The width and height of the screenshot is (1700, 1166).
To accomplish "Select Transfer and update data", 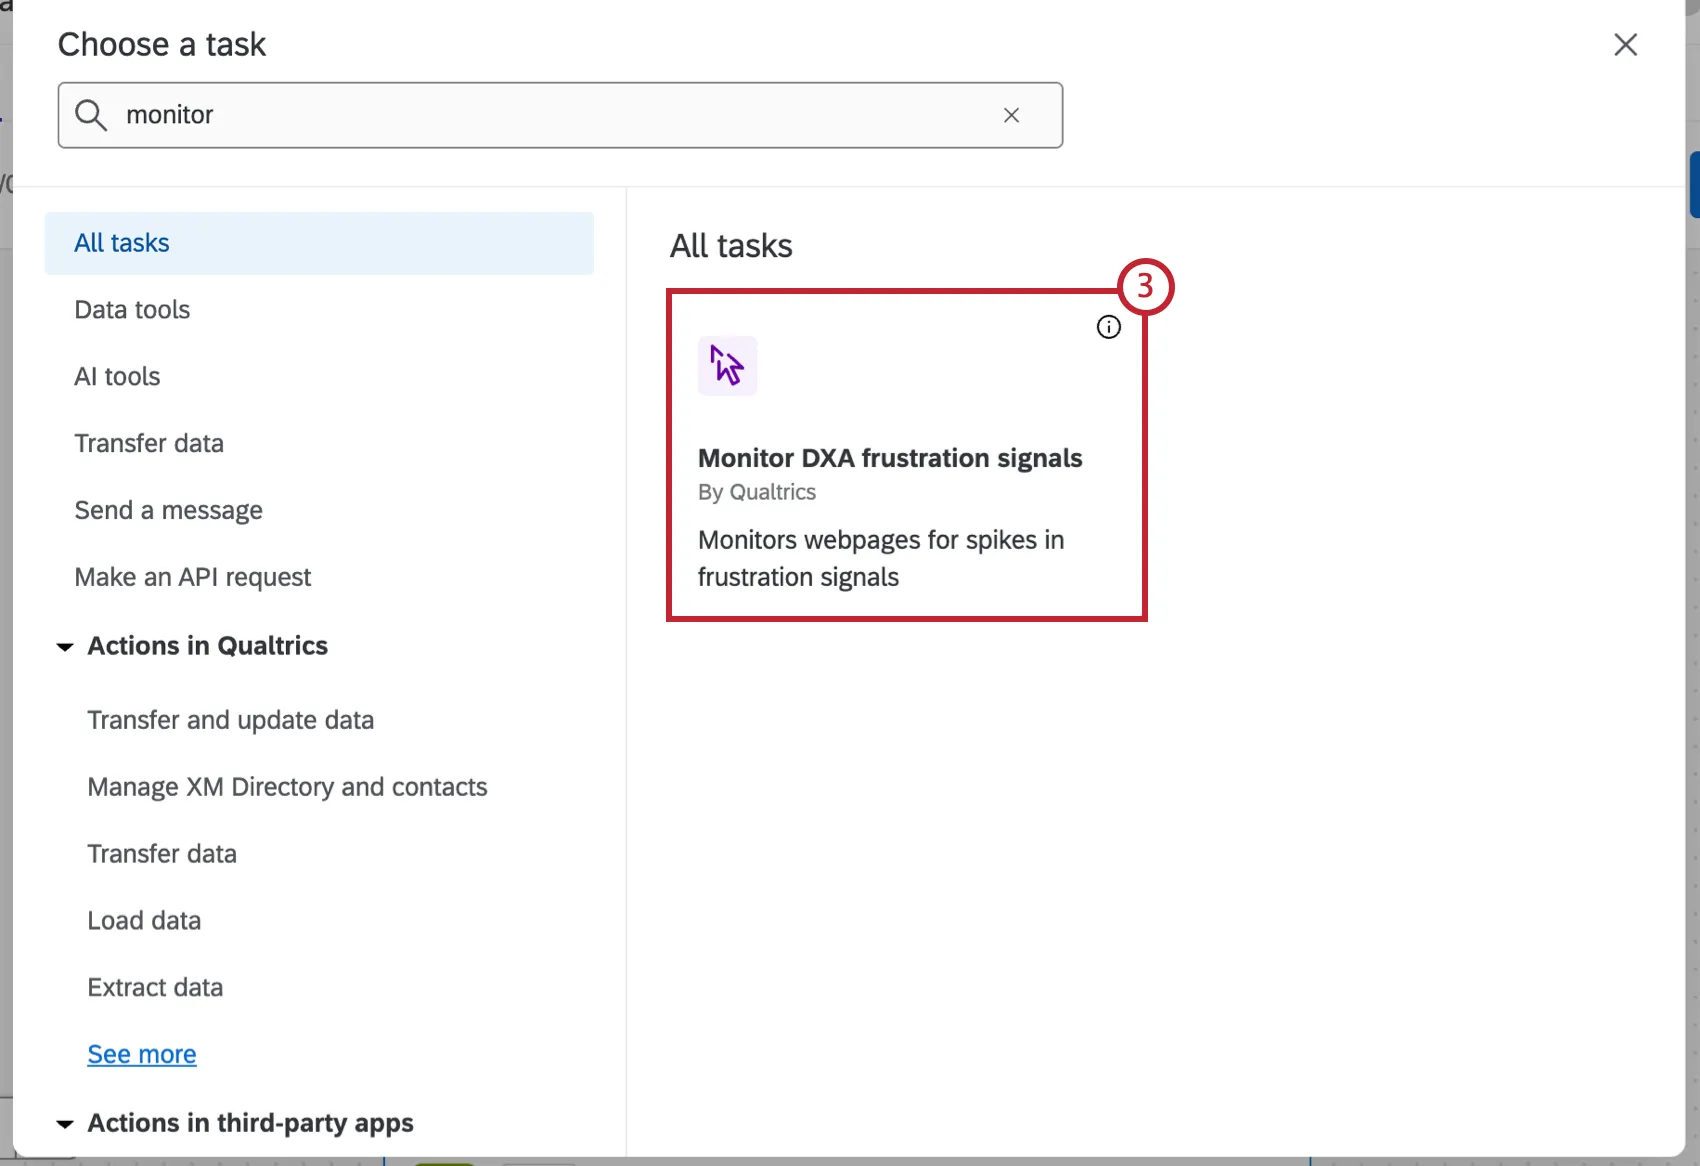I will click(x=230, y=720).
